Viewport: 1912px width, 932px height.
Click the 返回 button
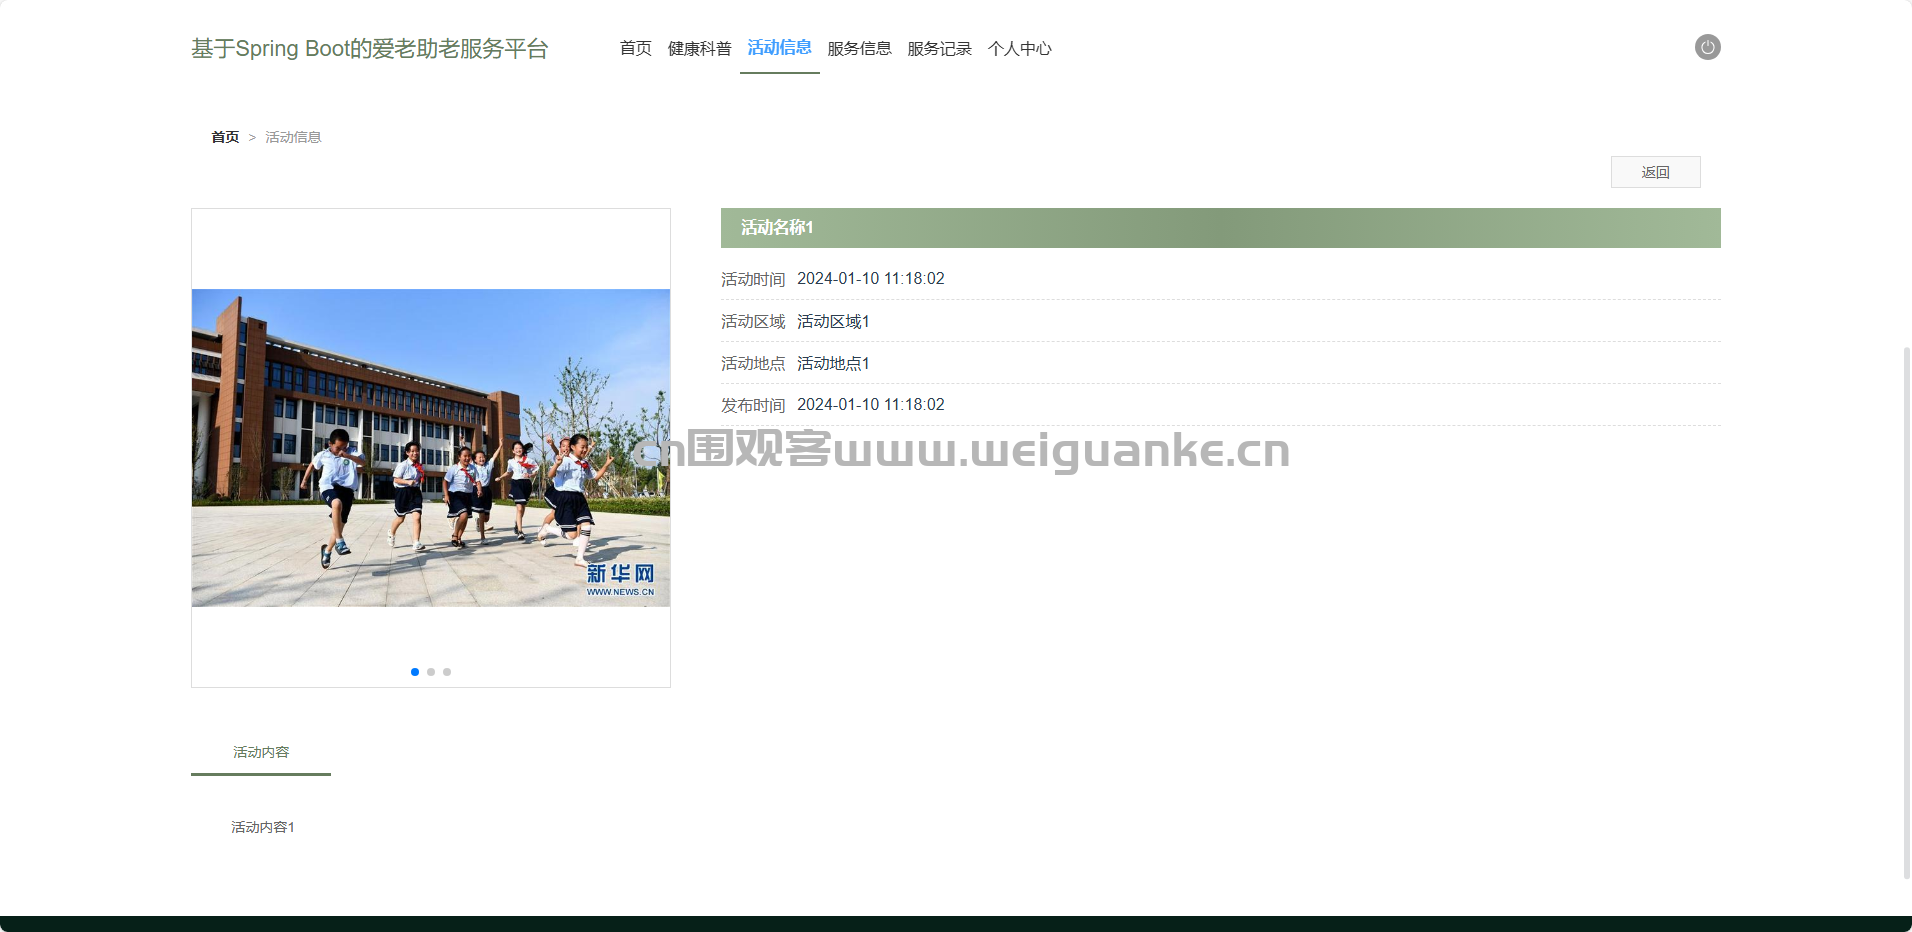point(1655,172)
